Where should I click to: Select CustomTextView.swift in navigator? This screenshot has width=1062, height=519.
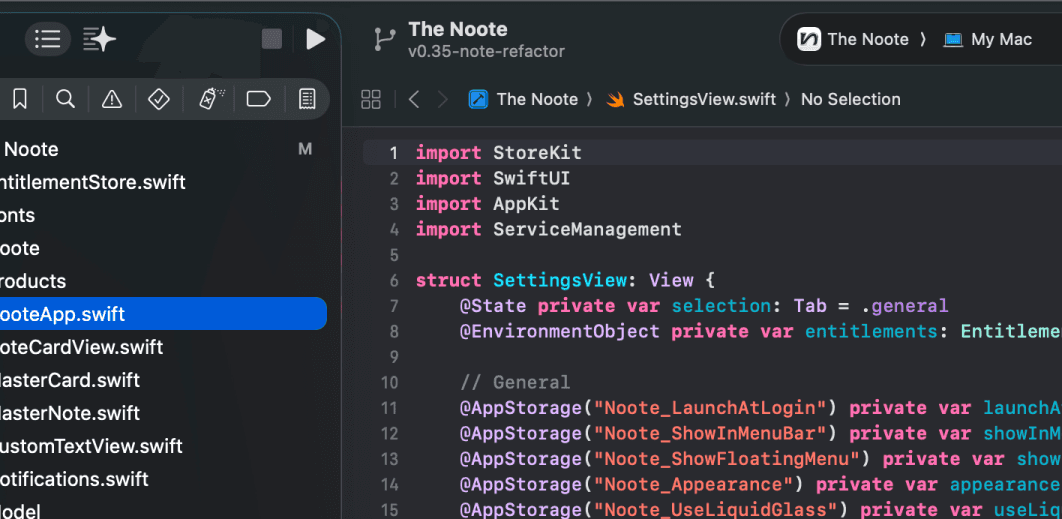(x=163, y=447)
